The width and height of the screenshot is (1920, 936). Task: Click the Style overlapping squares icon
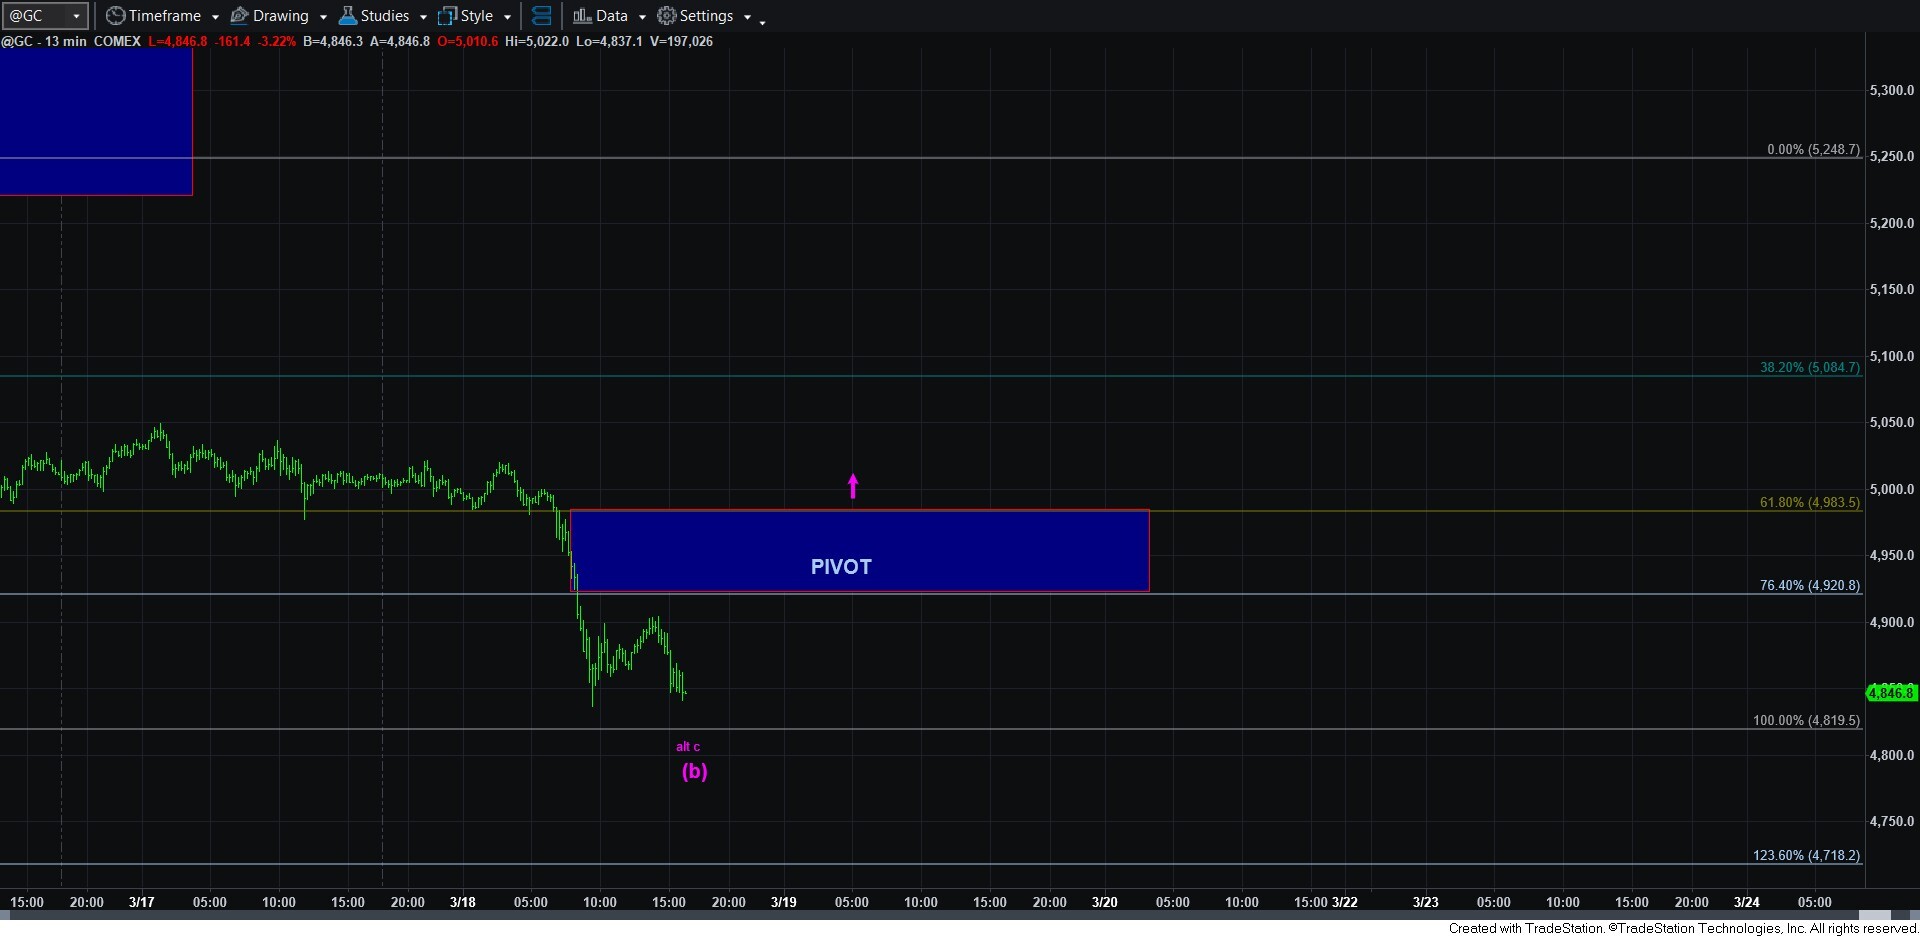point(447,16)
